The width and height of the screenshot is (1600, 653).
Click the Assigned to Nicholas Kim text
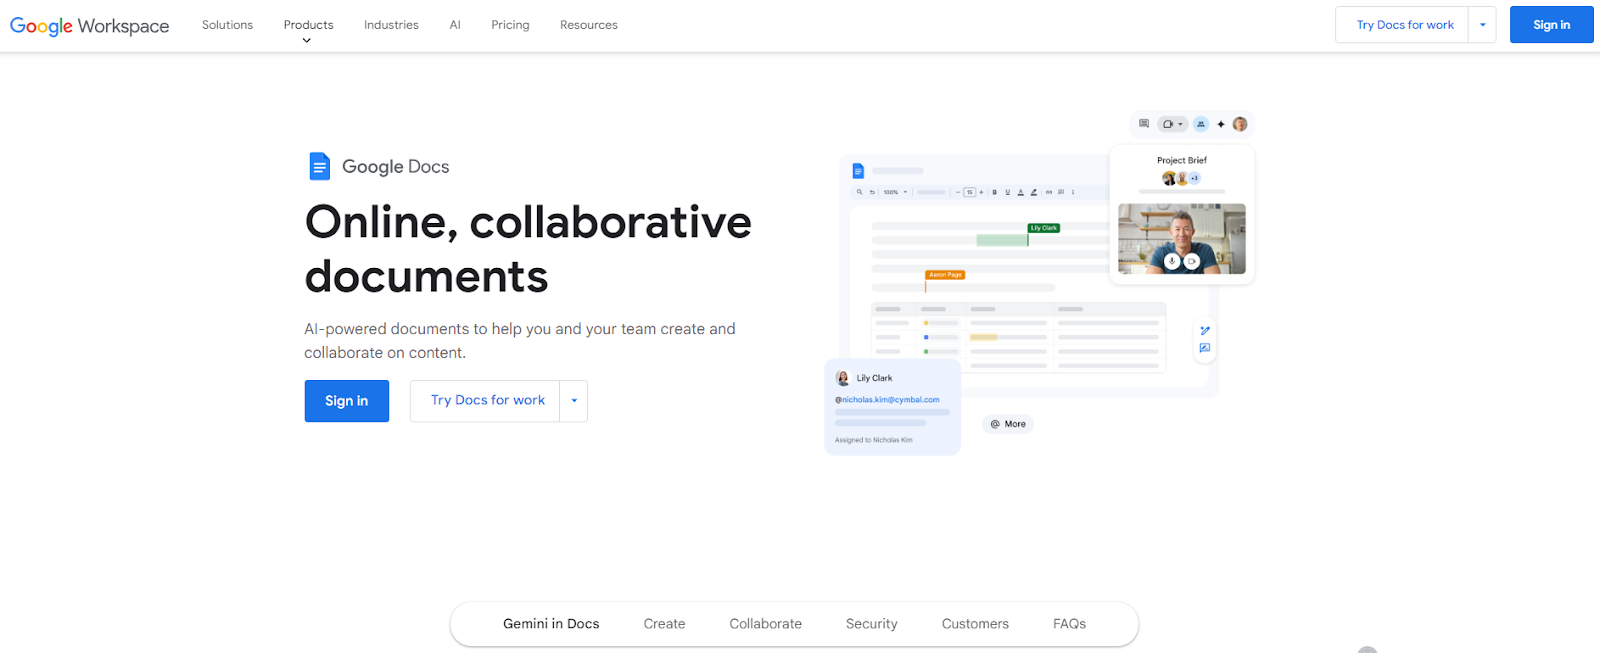(874, 440)
